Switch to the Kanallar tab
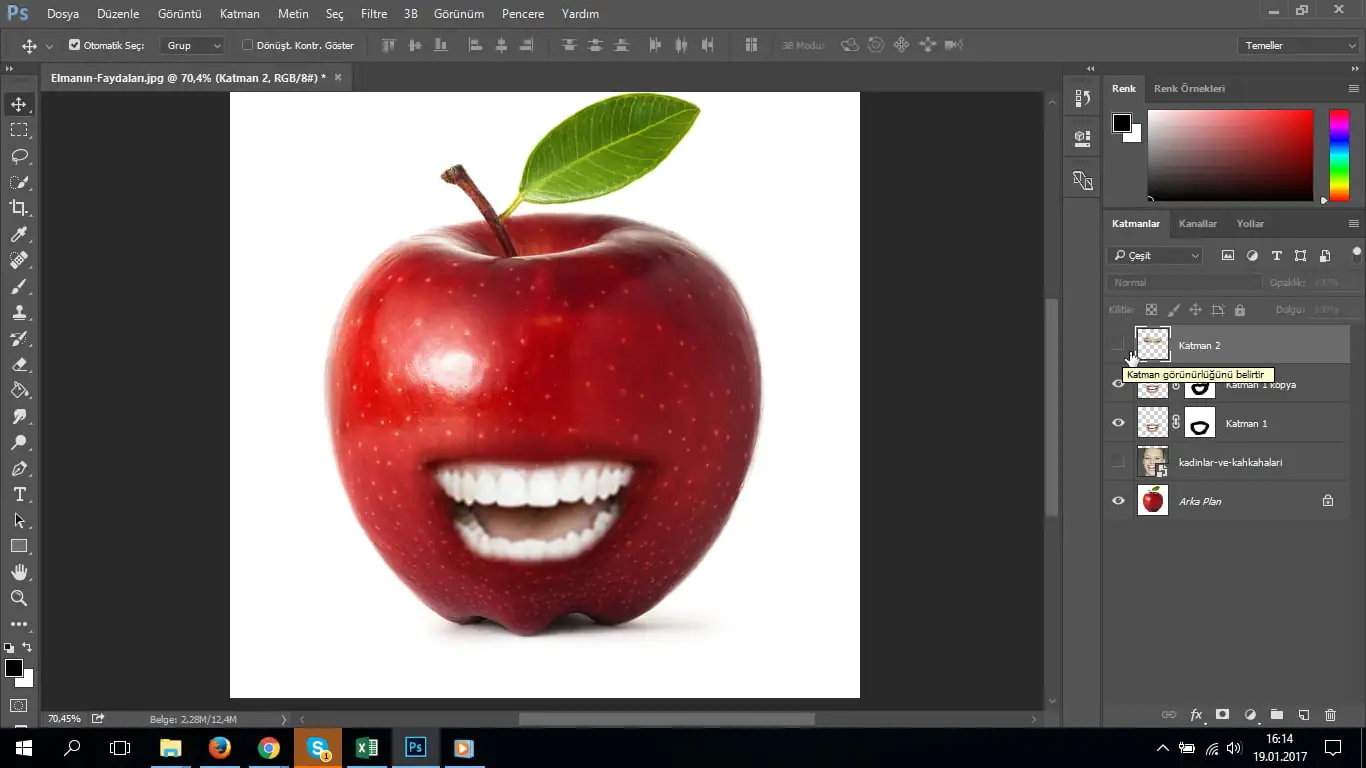The image size is (1366, 768). (1197, 224)
